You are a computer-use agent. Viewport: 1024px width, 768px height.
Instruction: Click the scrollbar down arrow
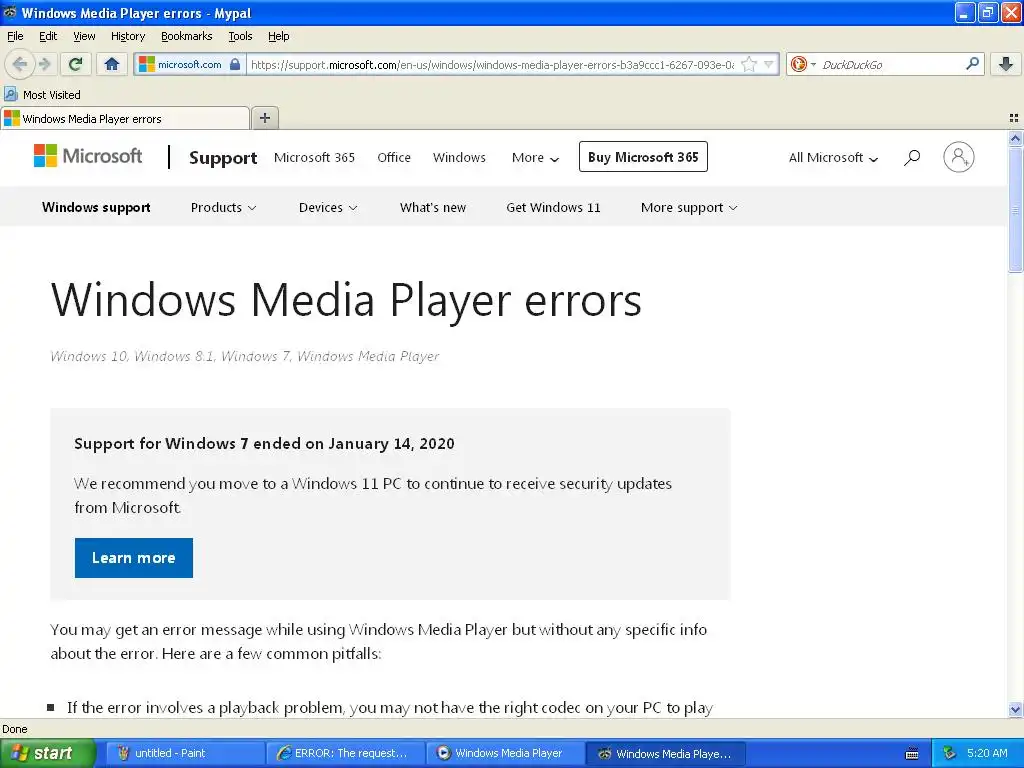pos(1015,709)
